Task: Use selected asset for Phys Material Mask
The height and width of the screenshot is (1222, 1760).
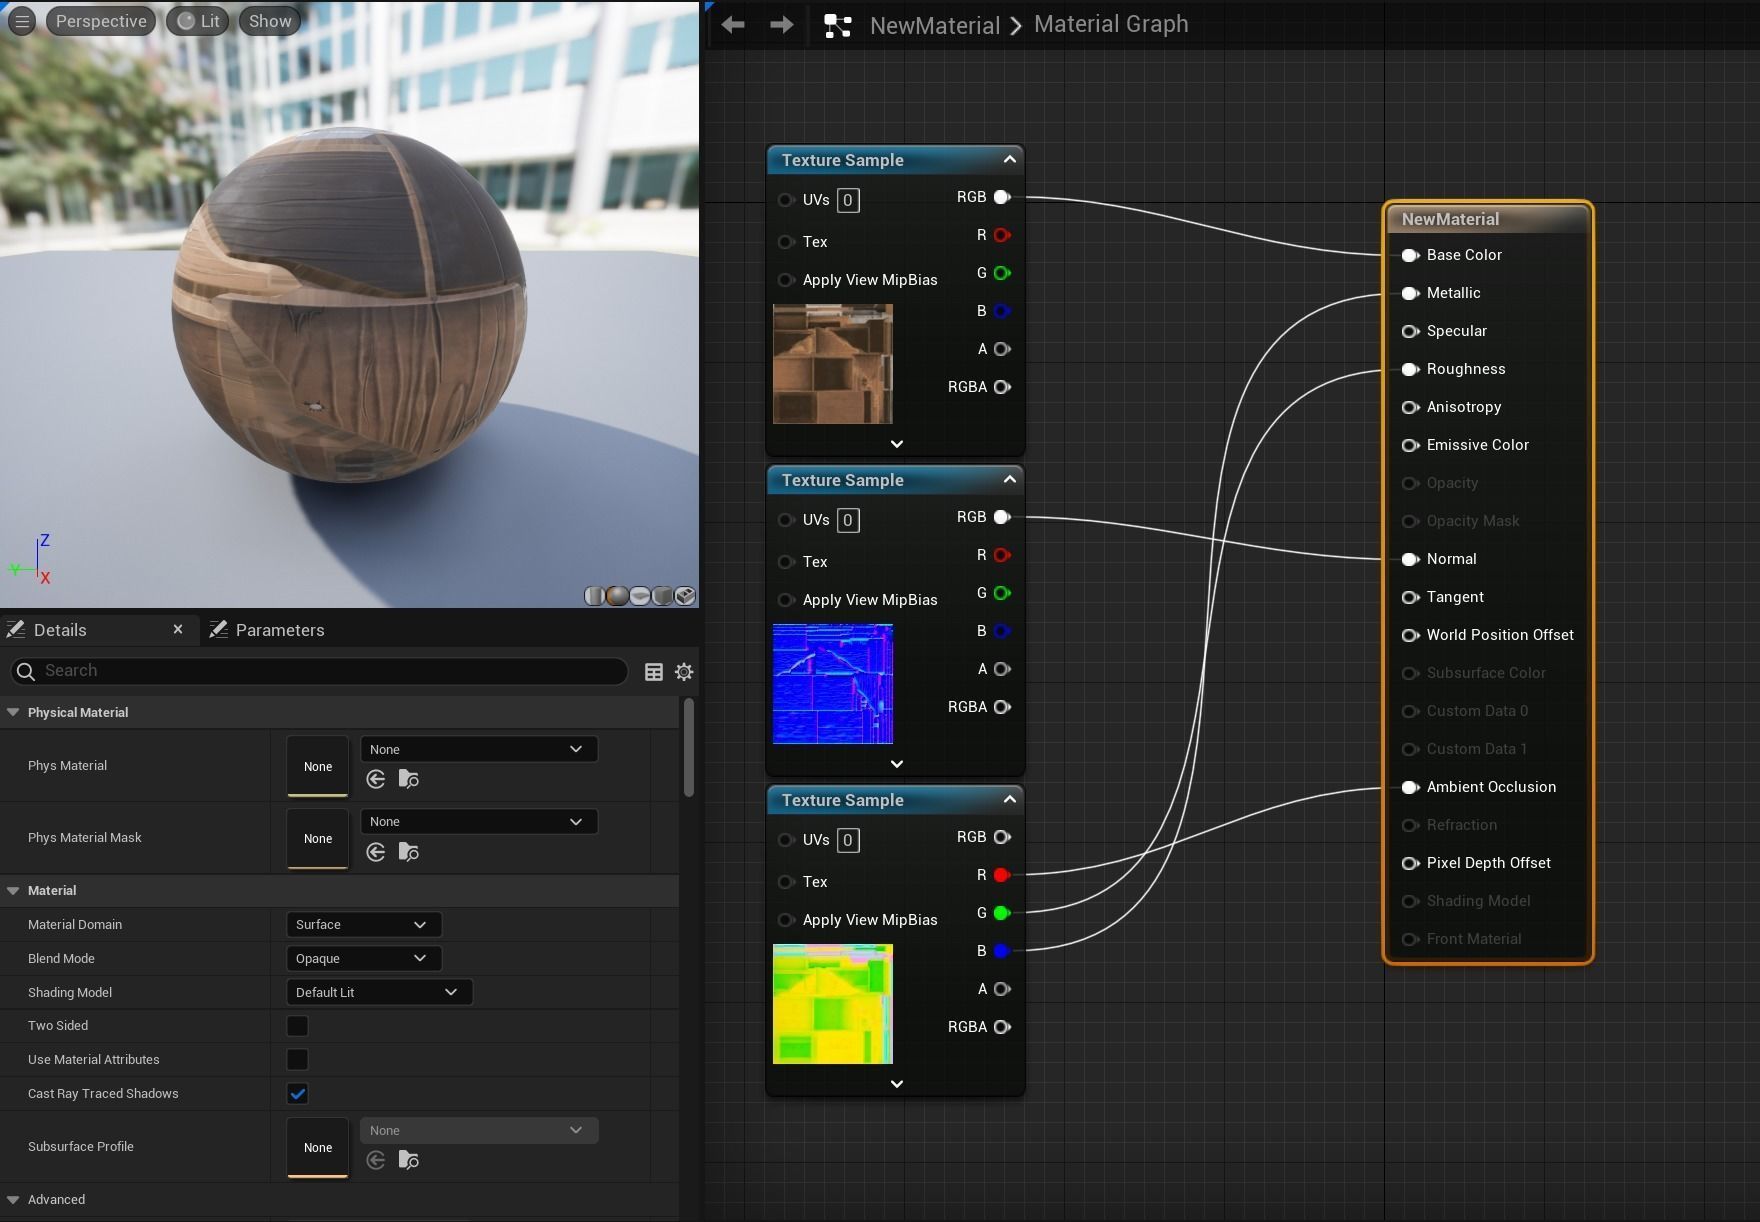Action: [376, 852]
